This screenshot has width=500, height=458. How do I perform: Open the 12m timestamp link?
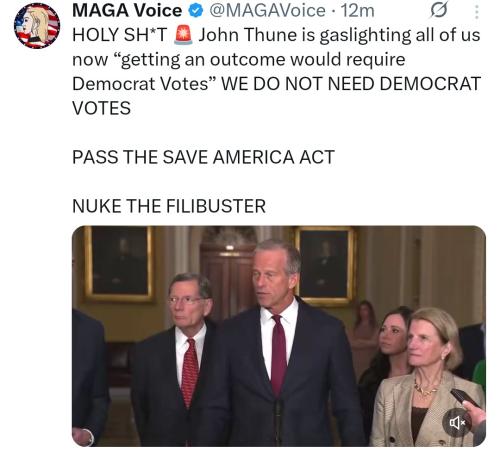358,11
